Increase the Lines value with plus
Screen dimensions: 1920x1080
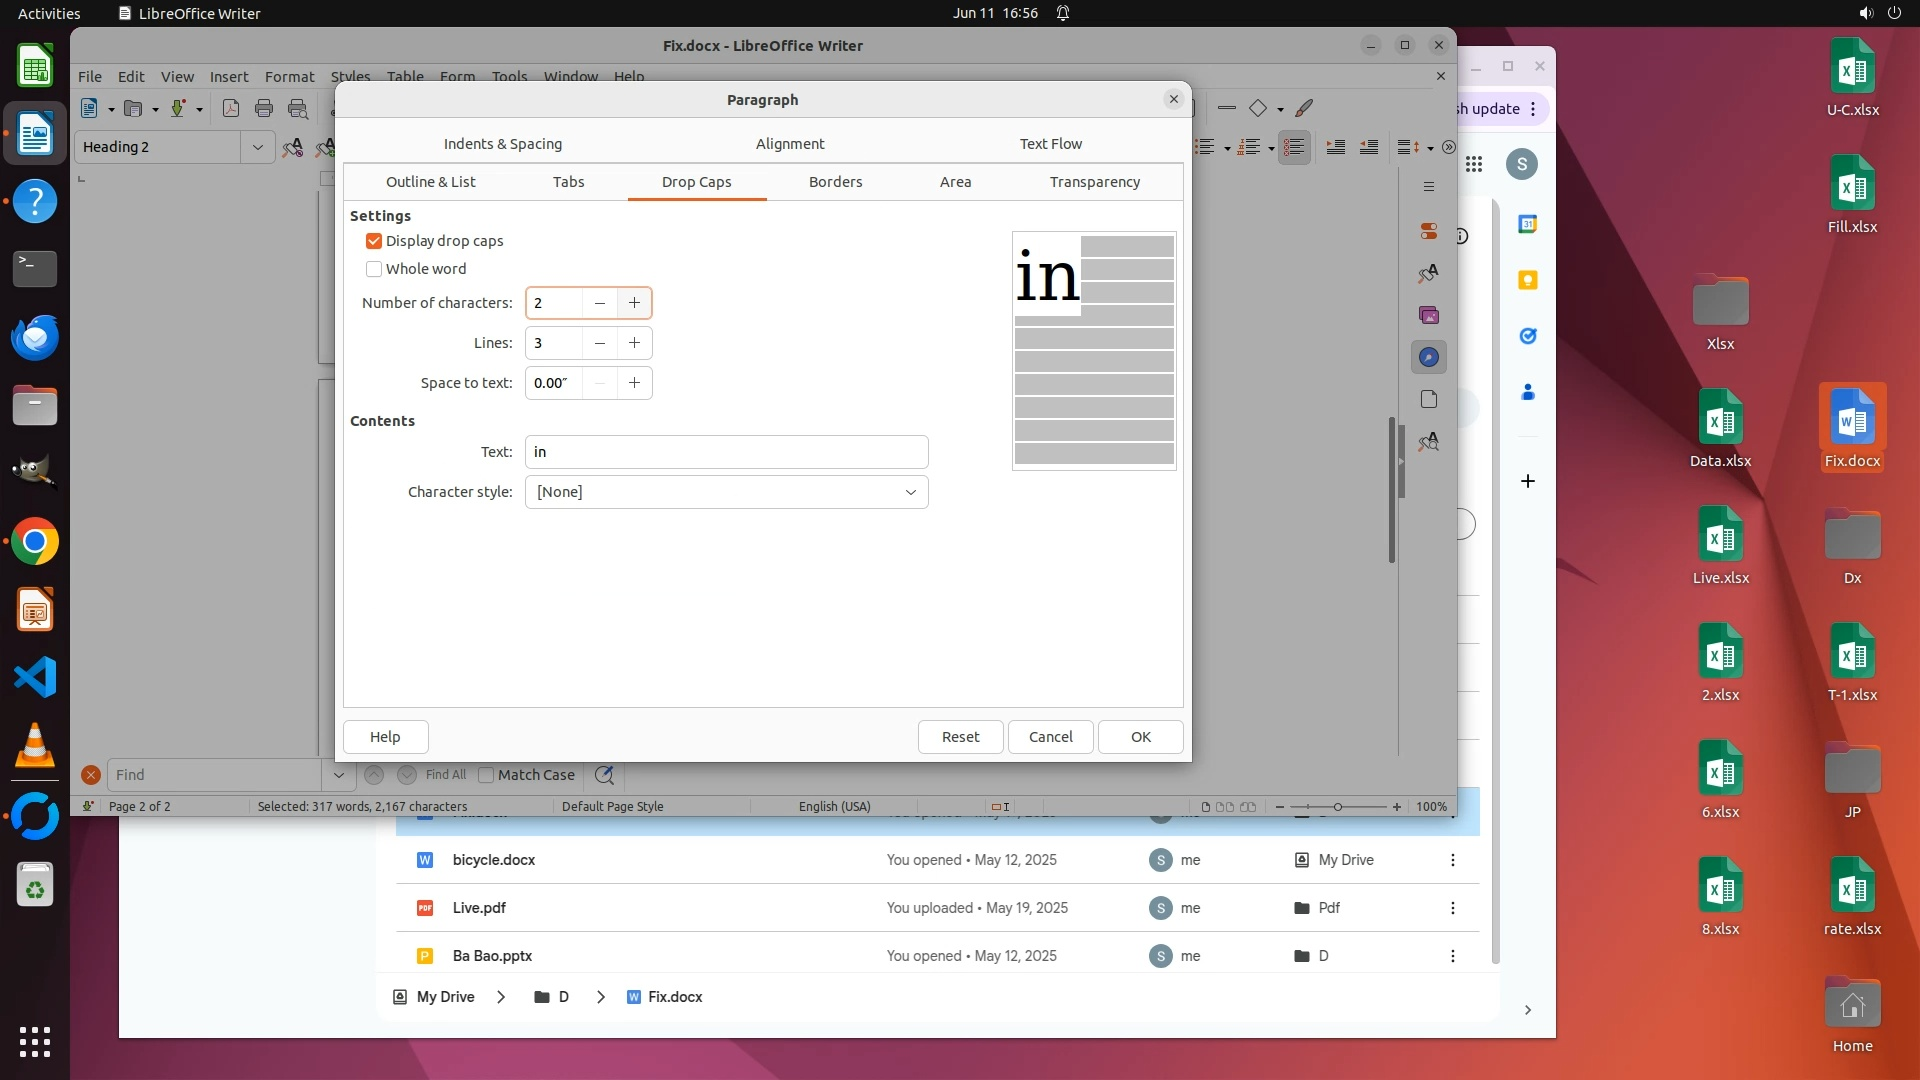click(x=634, y=343)
